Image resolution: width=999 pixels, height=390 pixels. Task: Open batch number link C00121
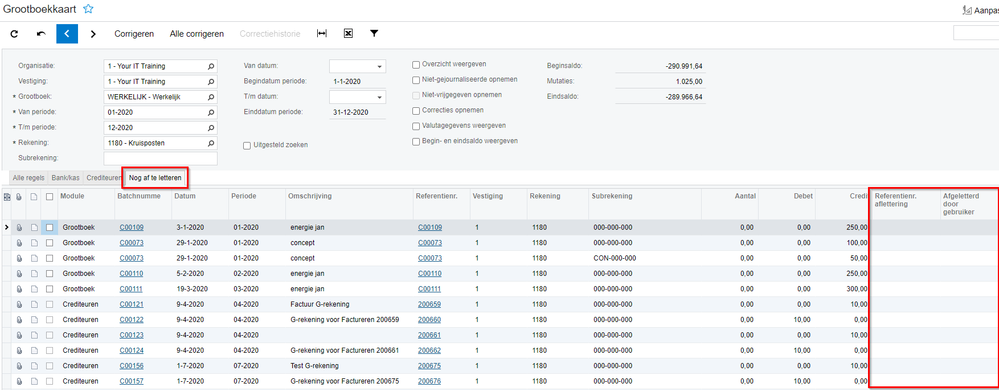tap(131, 304)
